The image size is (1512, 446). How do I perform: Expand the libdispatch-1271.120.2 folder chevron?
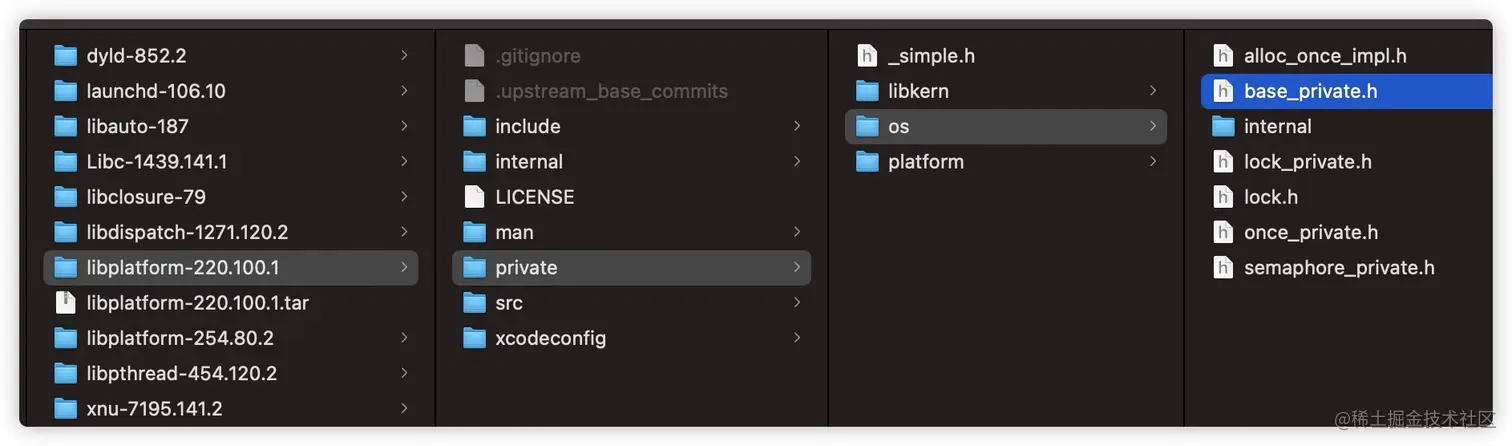[404, 232]
